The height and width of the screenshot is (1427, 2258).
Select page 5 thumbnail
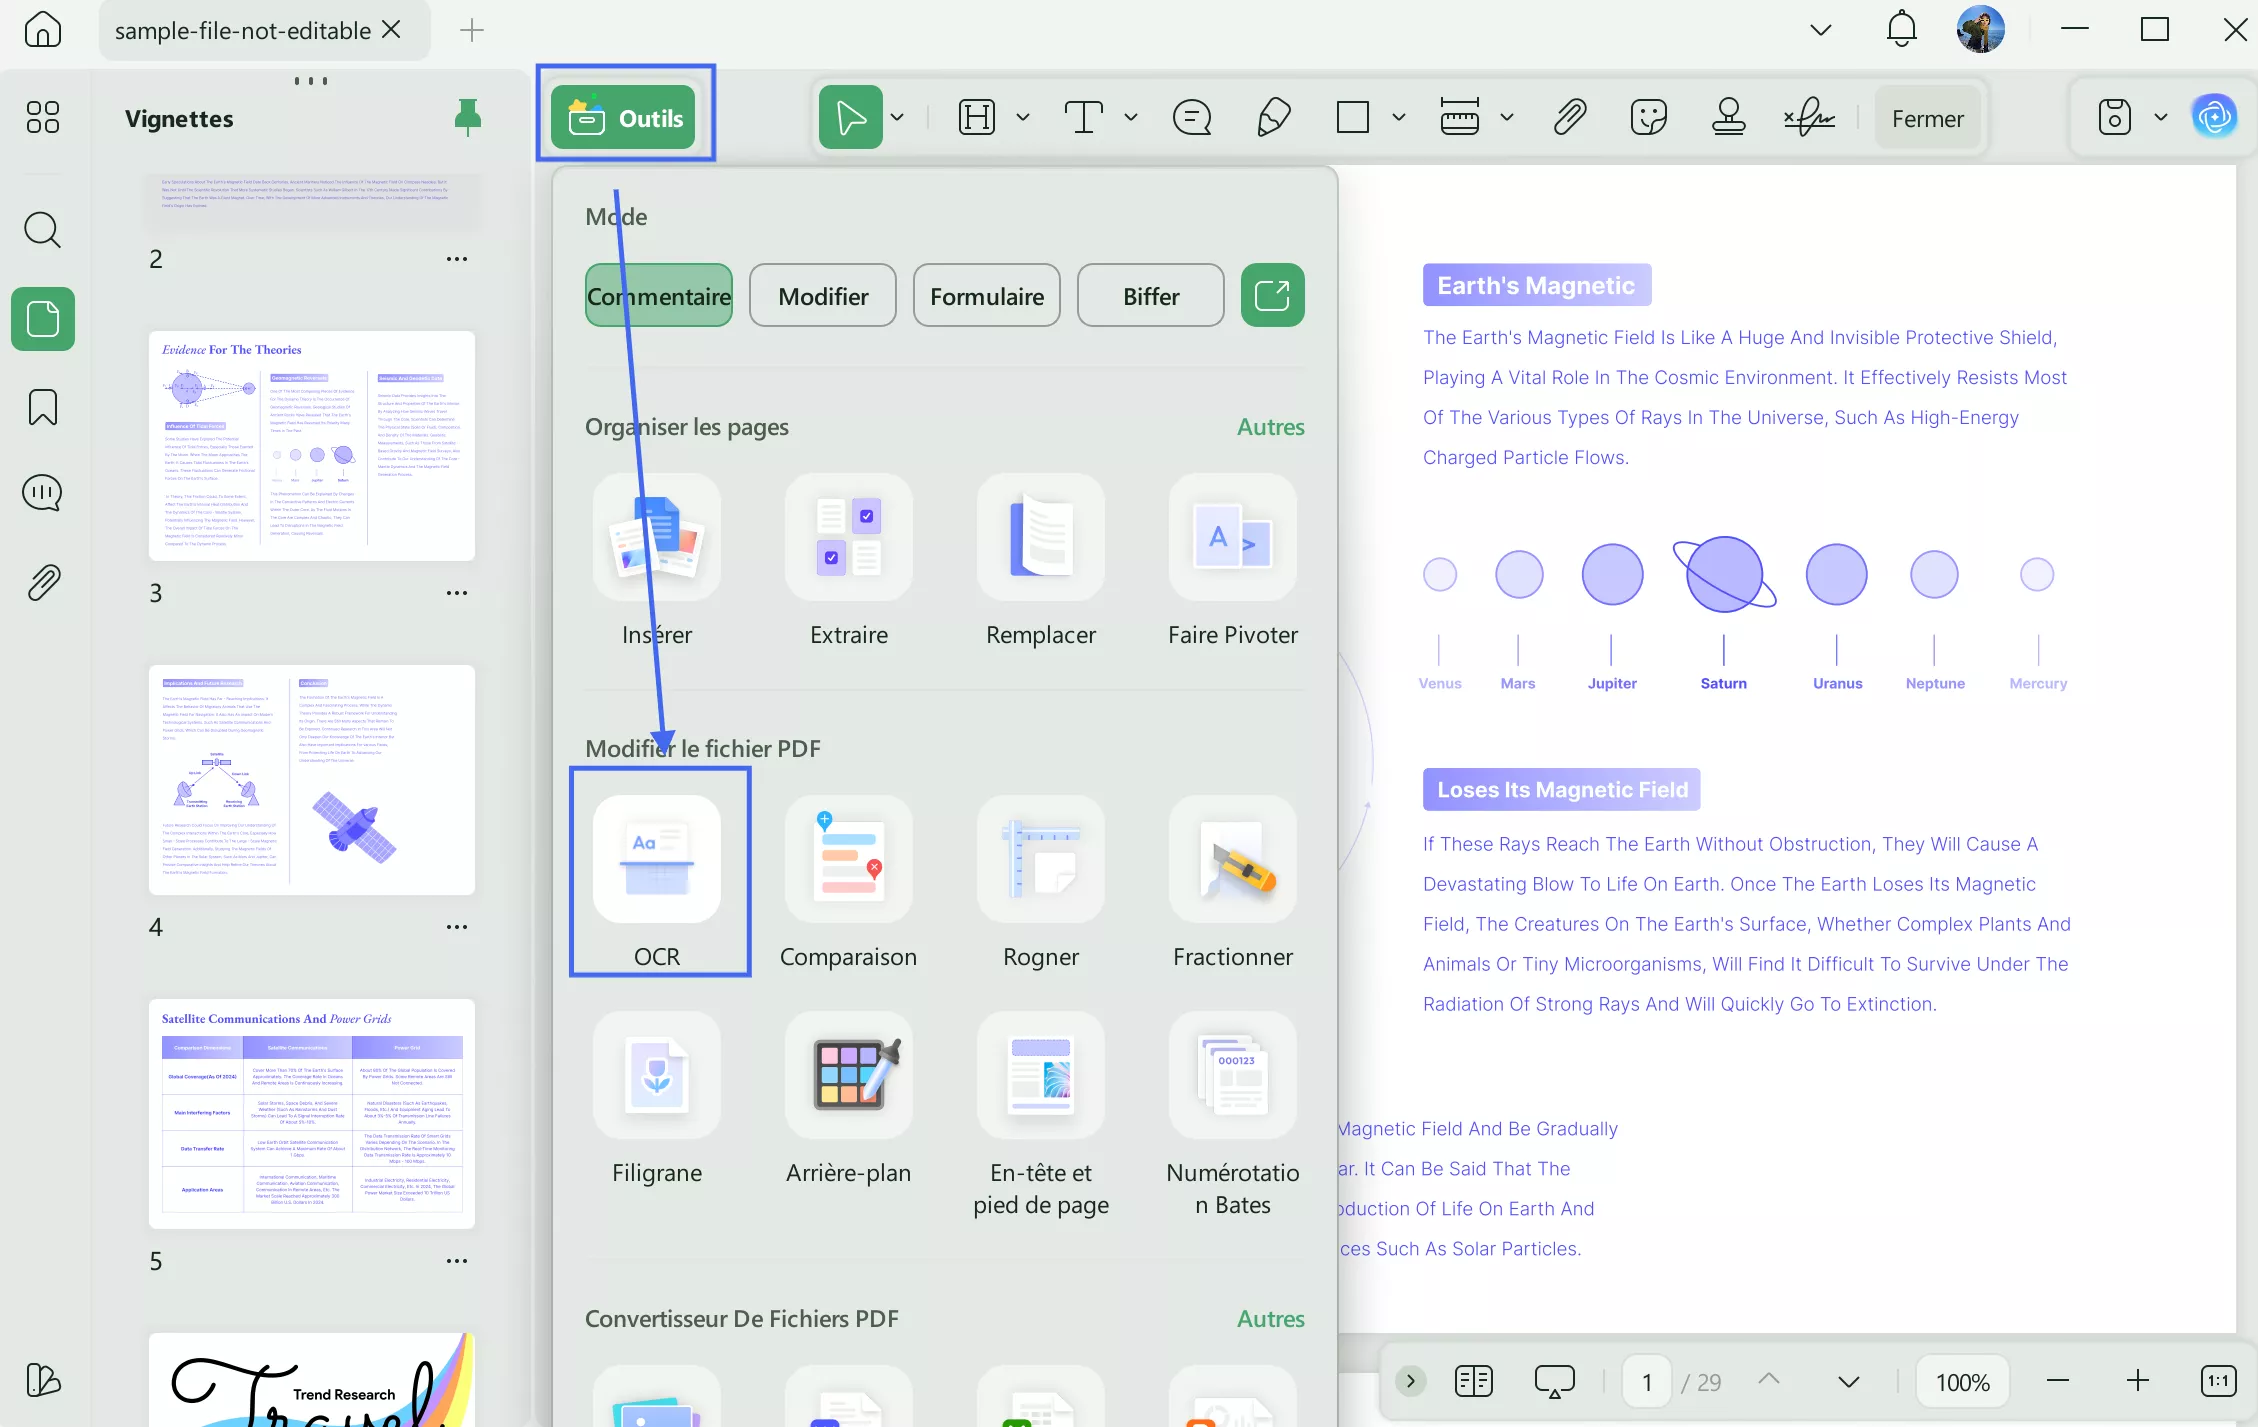tap(312, 1114)
